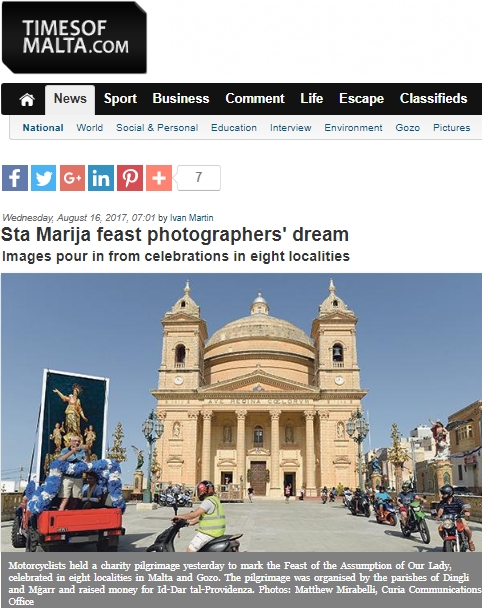482x608 pixels.
Task: Click the Times of Malta logo
Action: (74, 38)
